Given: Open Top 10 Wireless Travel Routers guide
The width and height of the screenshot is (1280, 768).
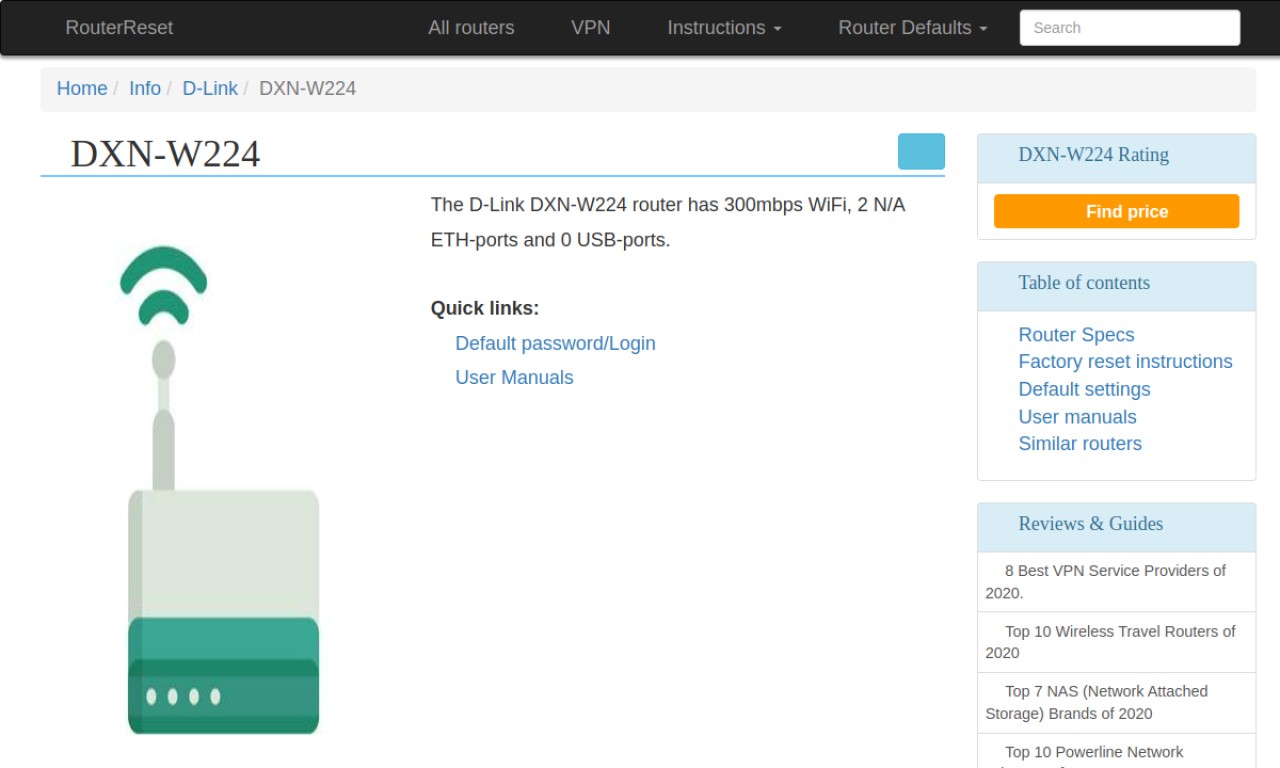Looking at the screenshot, I should 1116,642.
